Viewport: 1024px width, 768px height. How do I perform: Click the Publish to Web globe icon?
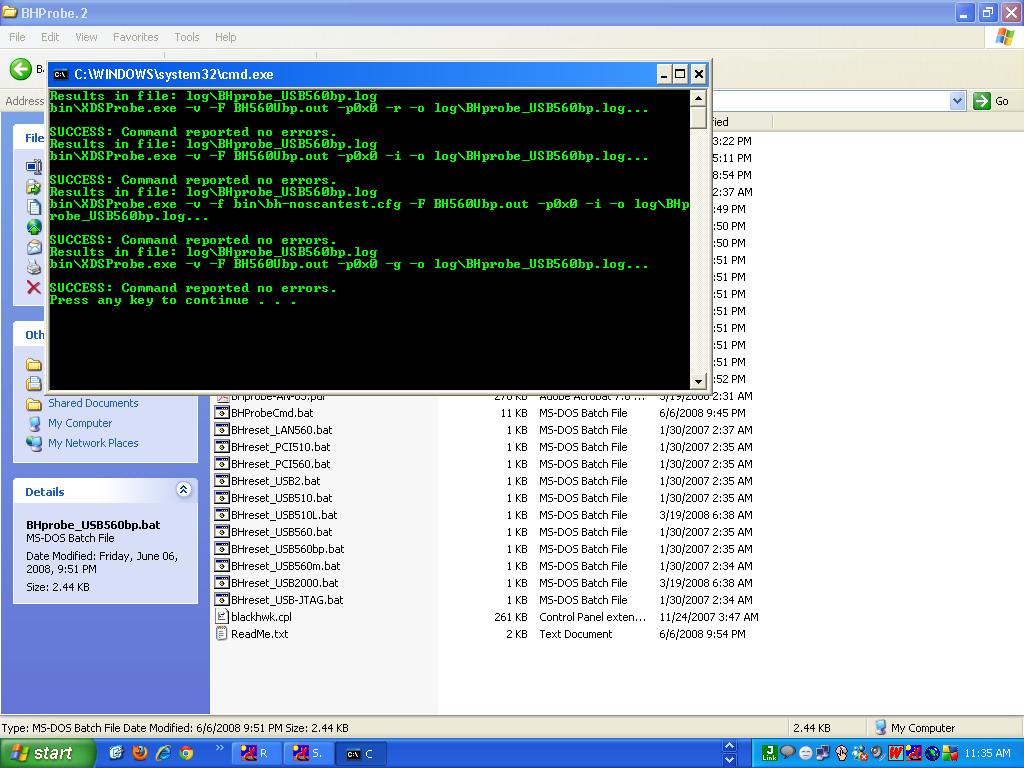click(x=33, y=227)
